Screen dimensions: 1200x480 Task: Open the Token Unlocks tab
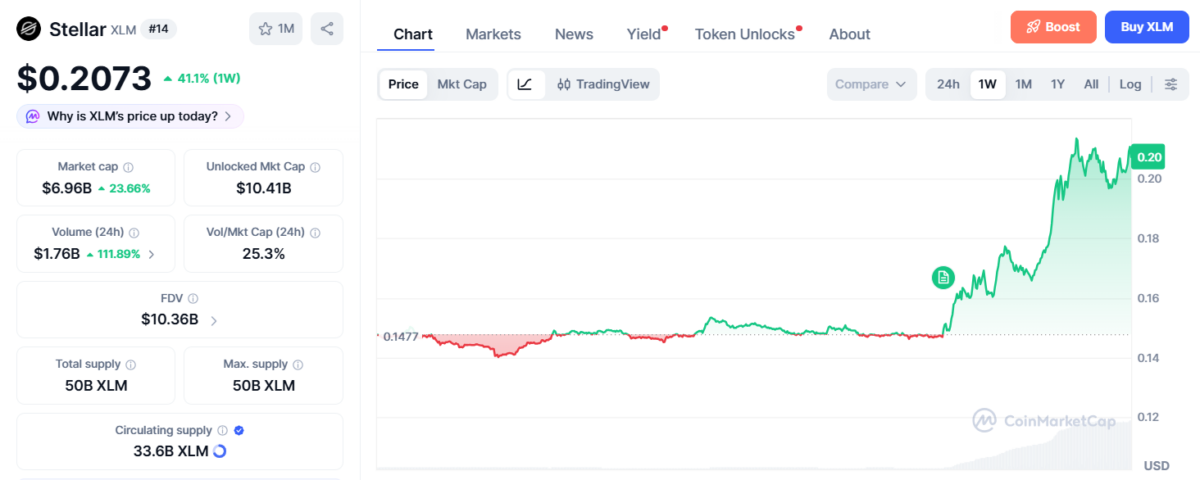[x=745, y=34]
